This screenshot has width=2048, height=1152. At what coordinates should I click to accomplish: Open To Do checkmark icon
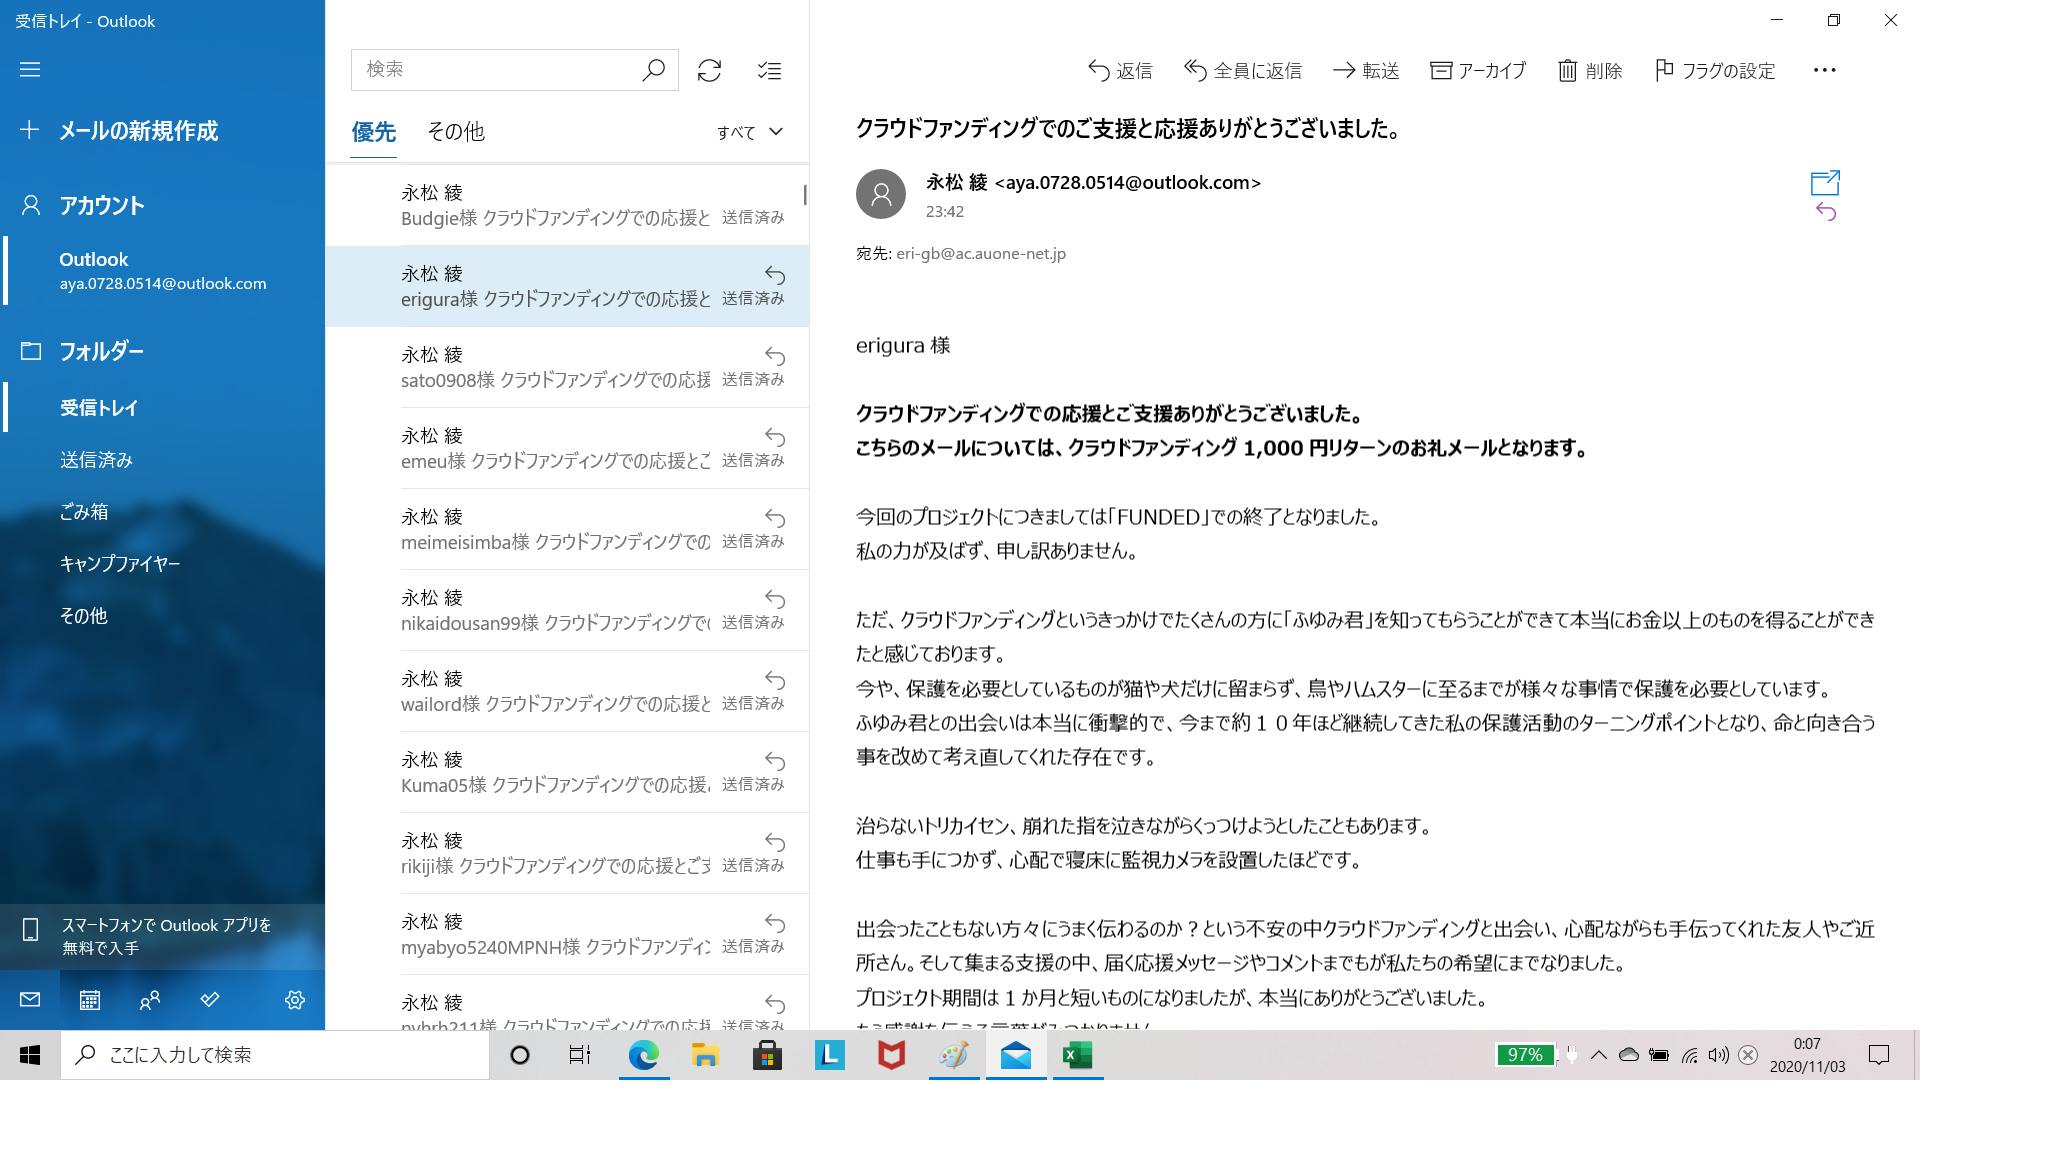[210, 1000]
